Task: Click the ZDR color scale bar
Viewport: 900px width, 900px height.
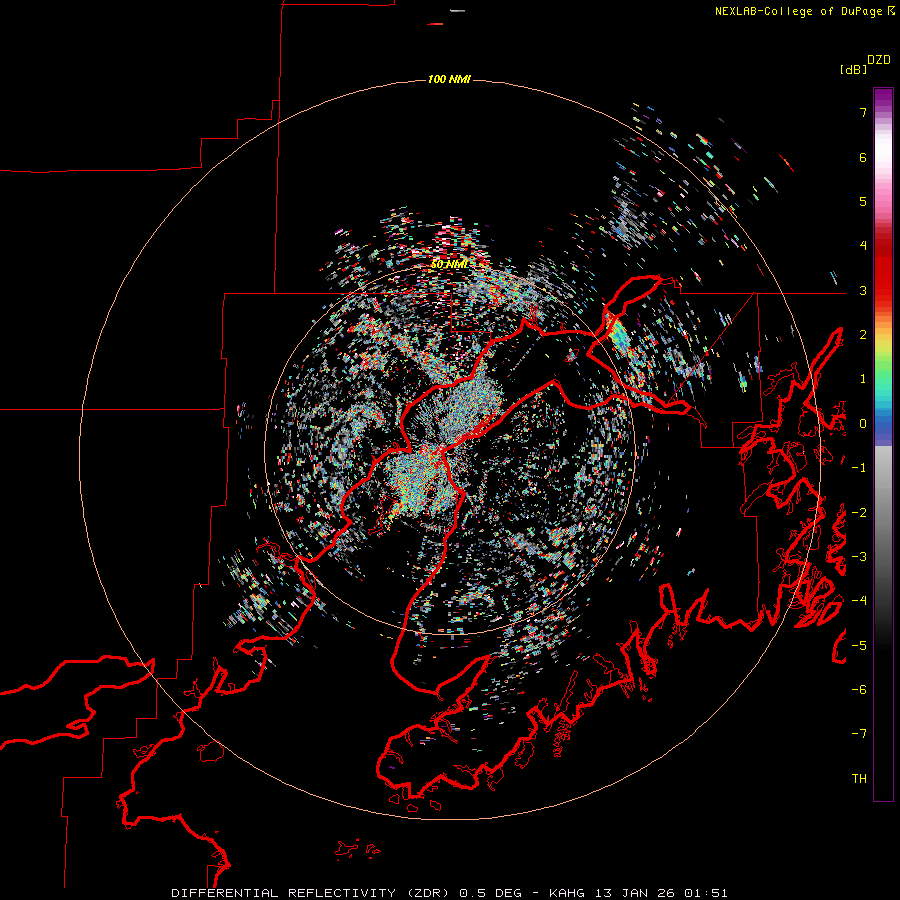Action: [883, 444]
